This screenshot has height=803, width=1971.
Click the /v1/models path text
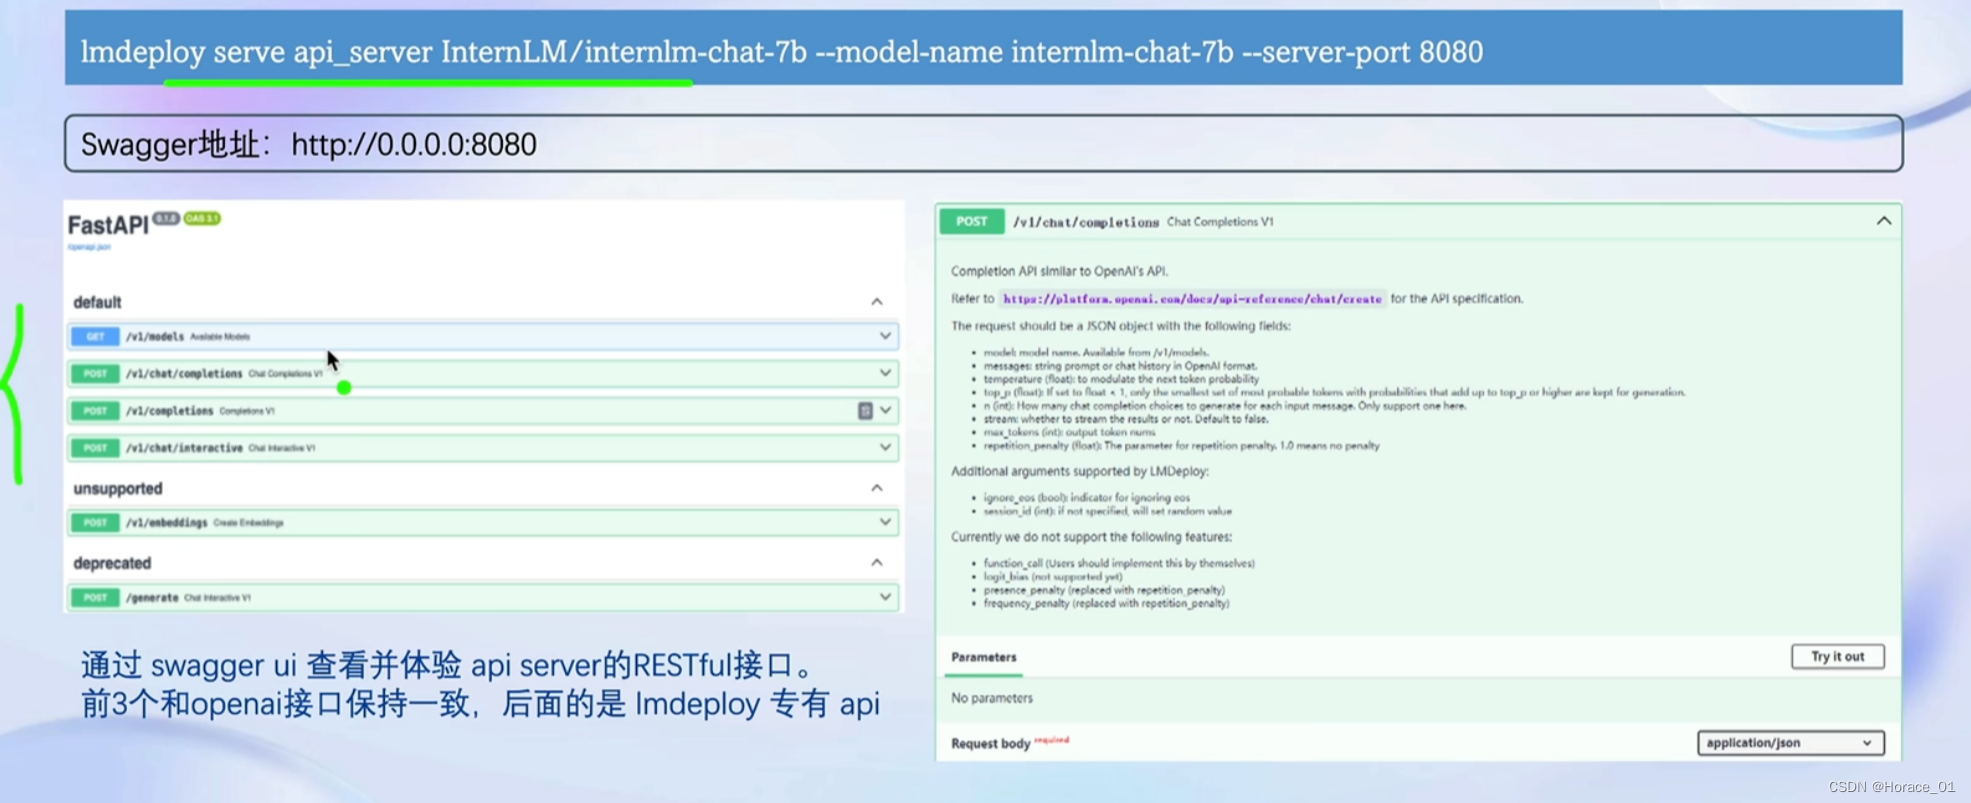pyautogui.click(x=155, y=337)
